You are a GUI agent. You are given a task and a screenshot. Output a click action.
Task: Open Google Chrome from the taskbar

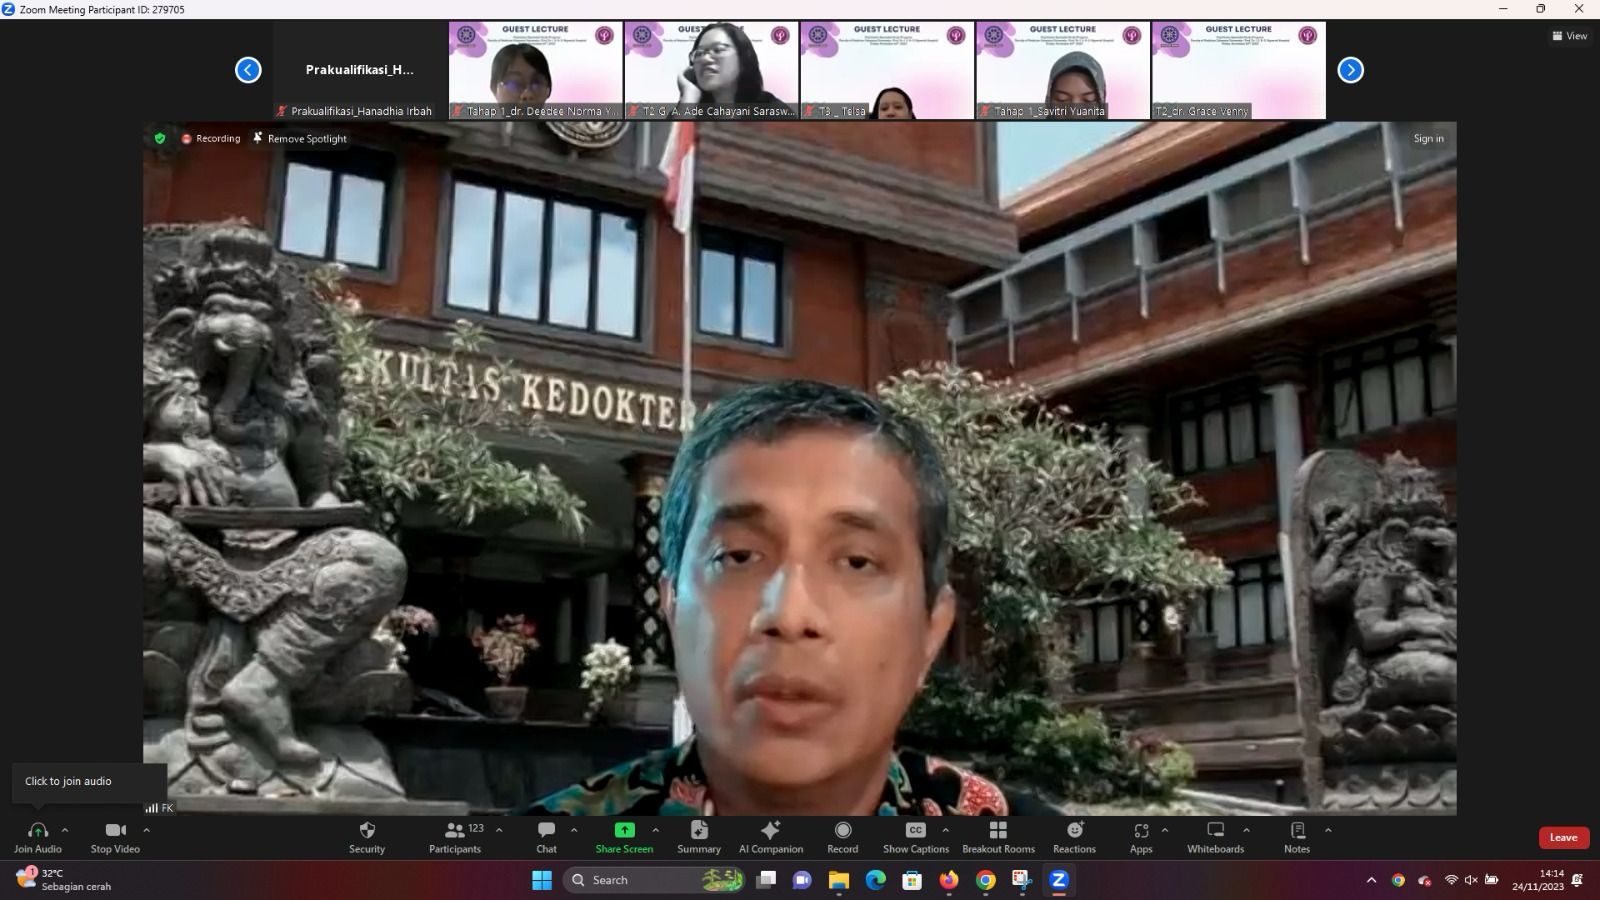tap(986, 880)
